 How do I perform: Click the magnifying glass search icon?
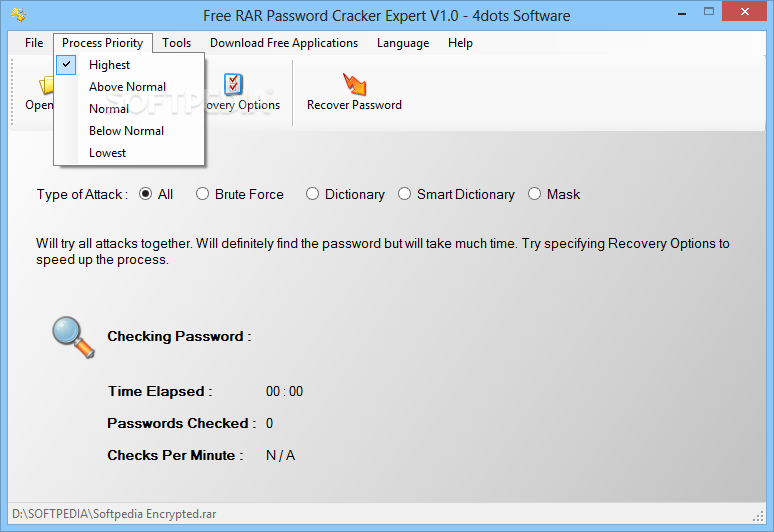pyautogui.click(x=73, y=337)
